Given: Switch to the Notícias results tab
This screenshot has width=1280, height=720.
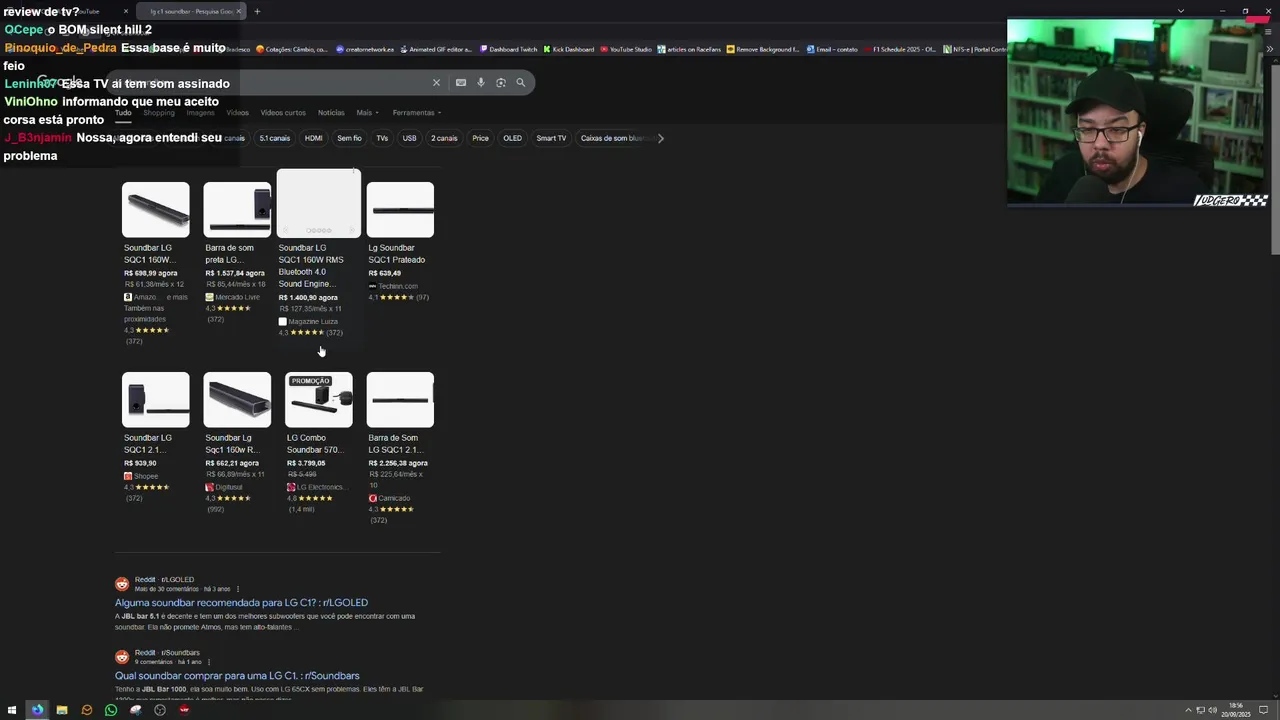Looking at the screenshot, I should [x=331, y=113].
